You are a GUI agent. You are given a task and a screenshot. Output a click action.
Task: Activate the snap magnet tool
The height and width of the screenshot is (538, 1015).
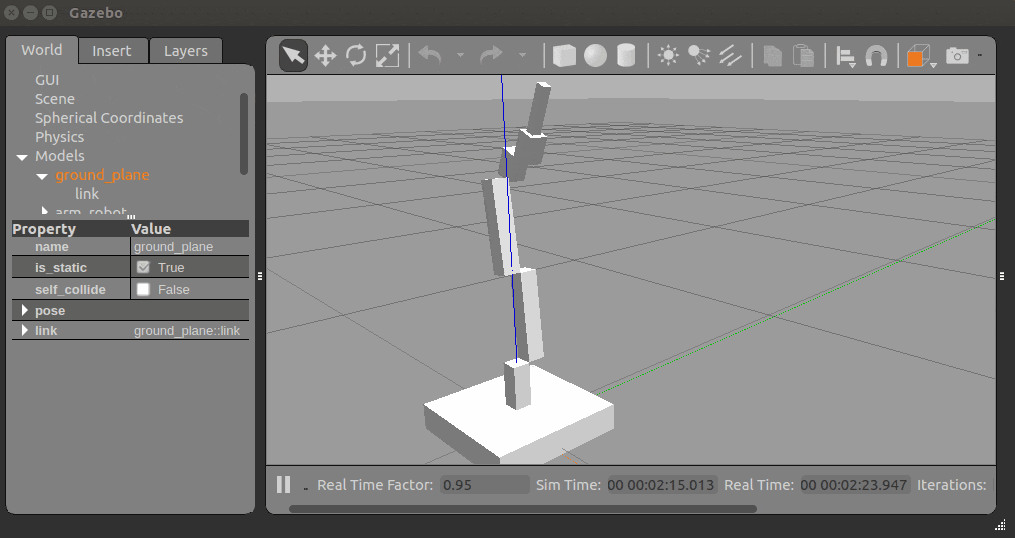tap(876, 56)
